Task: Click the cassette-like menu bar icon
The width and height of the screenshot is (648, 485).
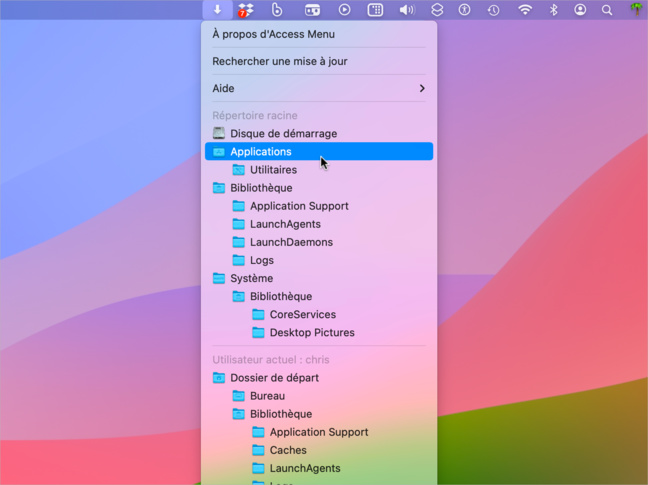Action: pyautogui.click(x=312, y=10)
